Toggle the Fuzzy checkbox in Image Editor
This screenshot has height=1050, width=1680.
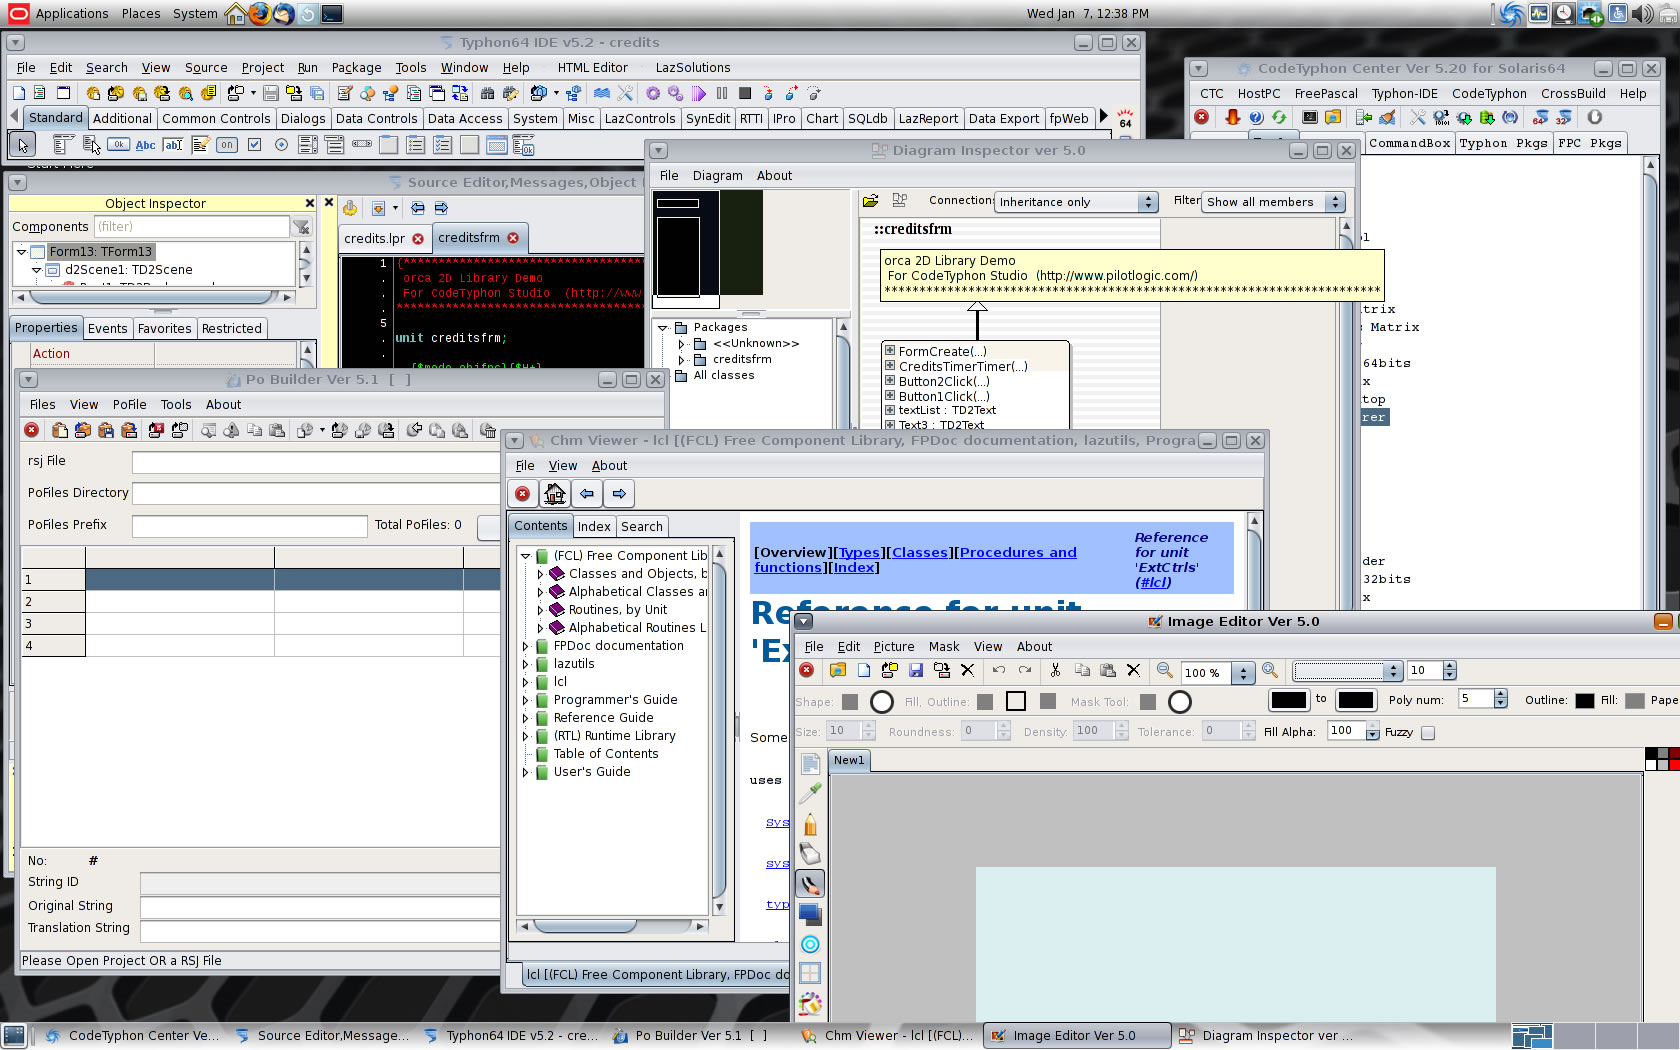(x=1428, y=733)
